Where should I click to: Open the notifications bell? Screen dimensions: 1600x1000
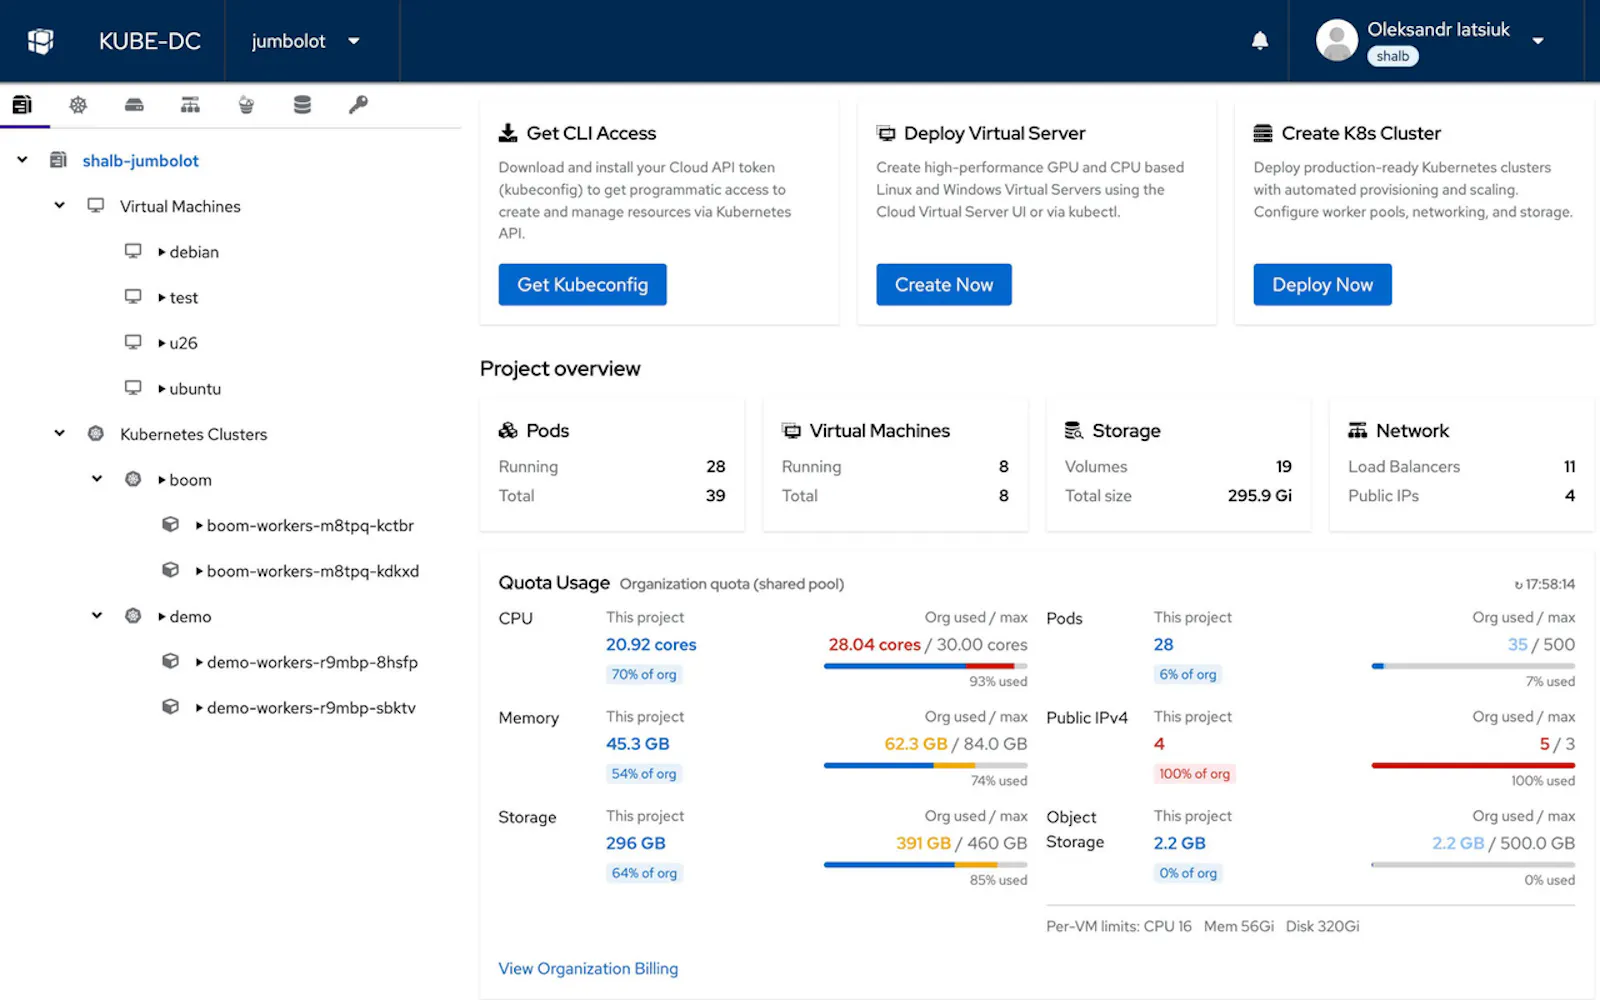[1260, 41]
